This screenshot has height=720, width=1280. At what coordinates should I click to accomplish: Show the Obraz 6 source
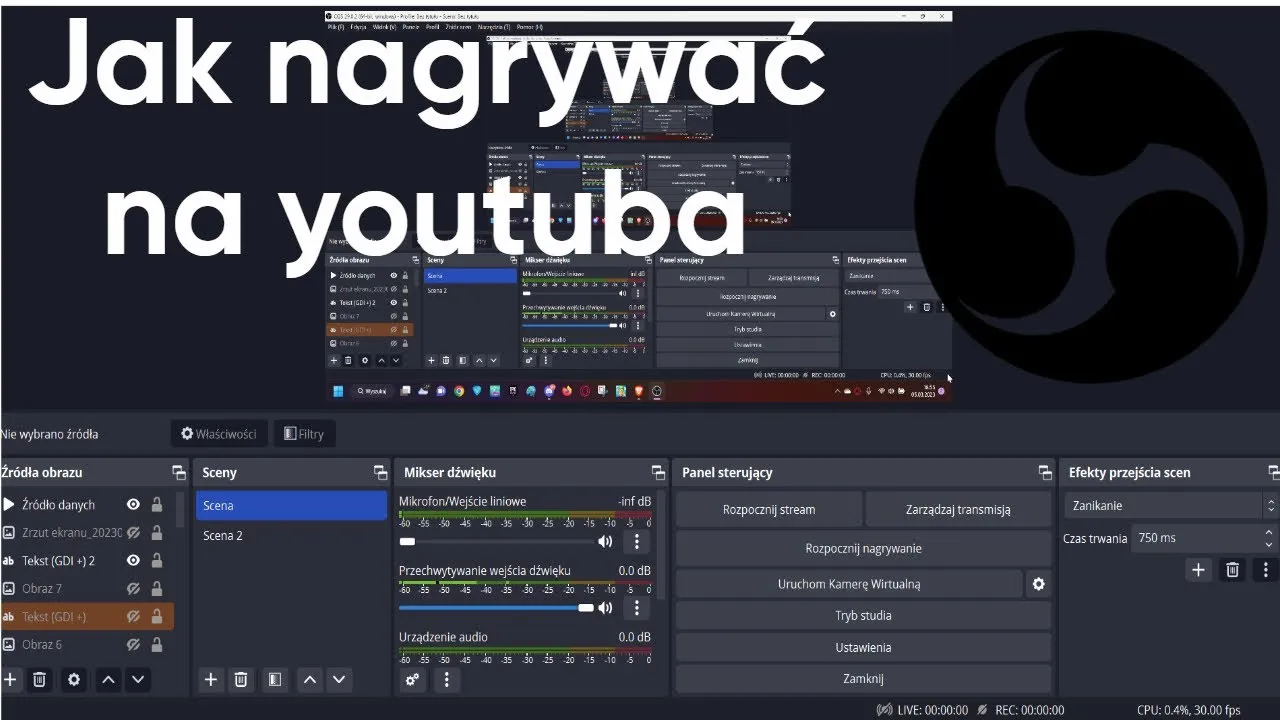tap(133, 645)
